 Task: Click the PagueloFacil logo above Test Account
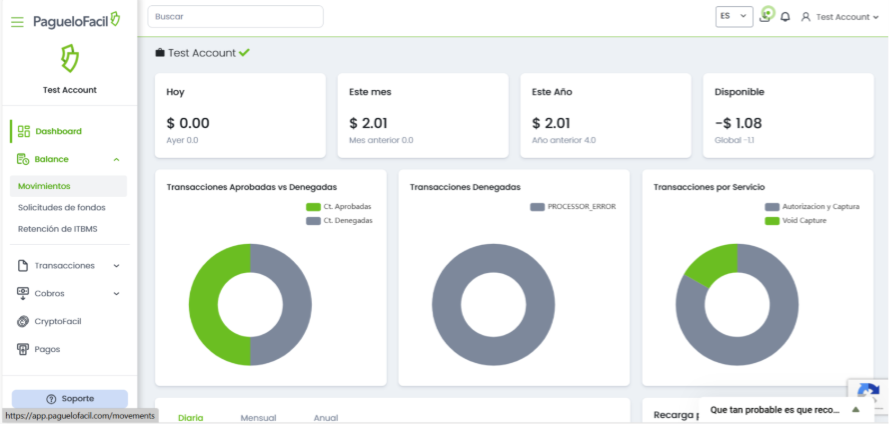coord(69,58)
